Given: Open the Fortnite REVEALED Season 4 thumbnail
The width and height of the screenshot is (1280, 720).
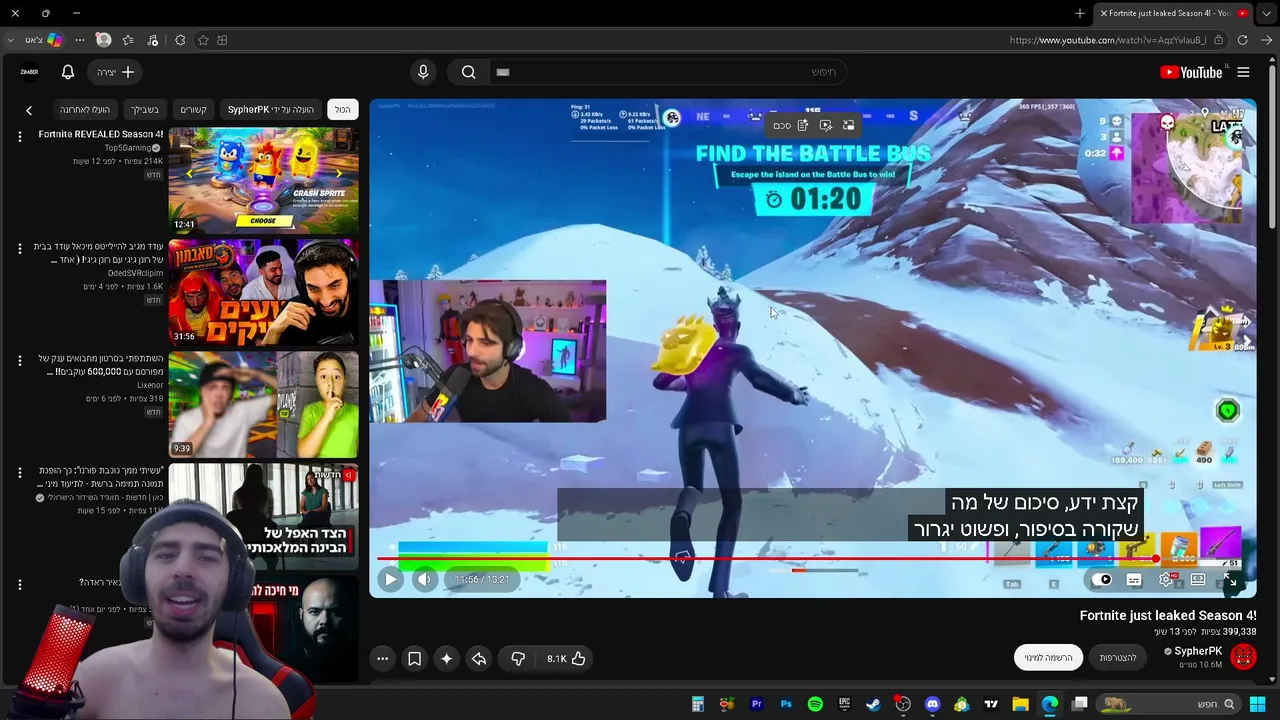Looking at the screenshot, I should click(x=263, y=180).
